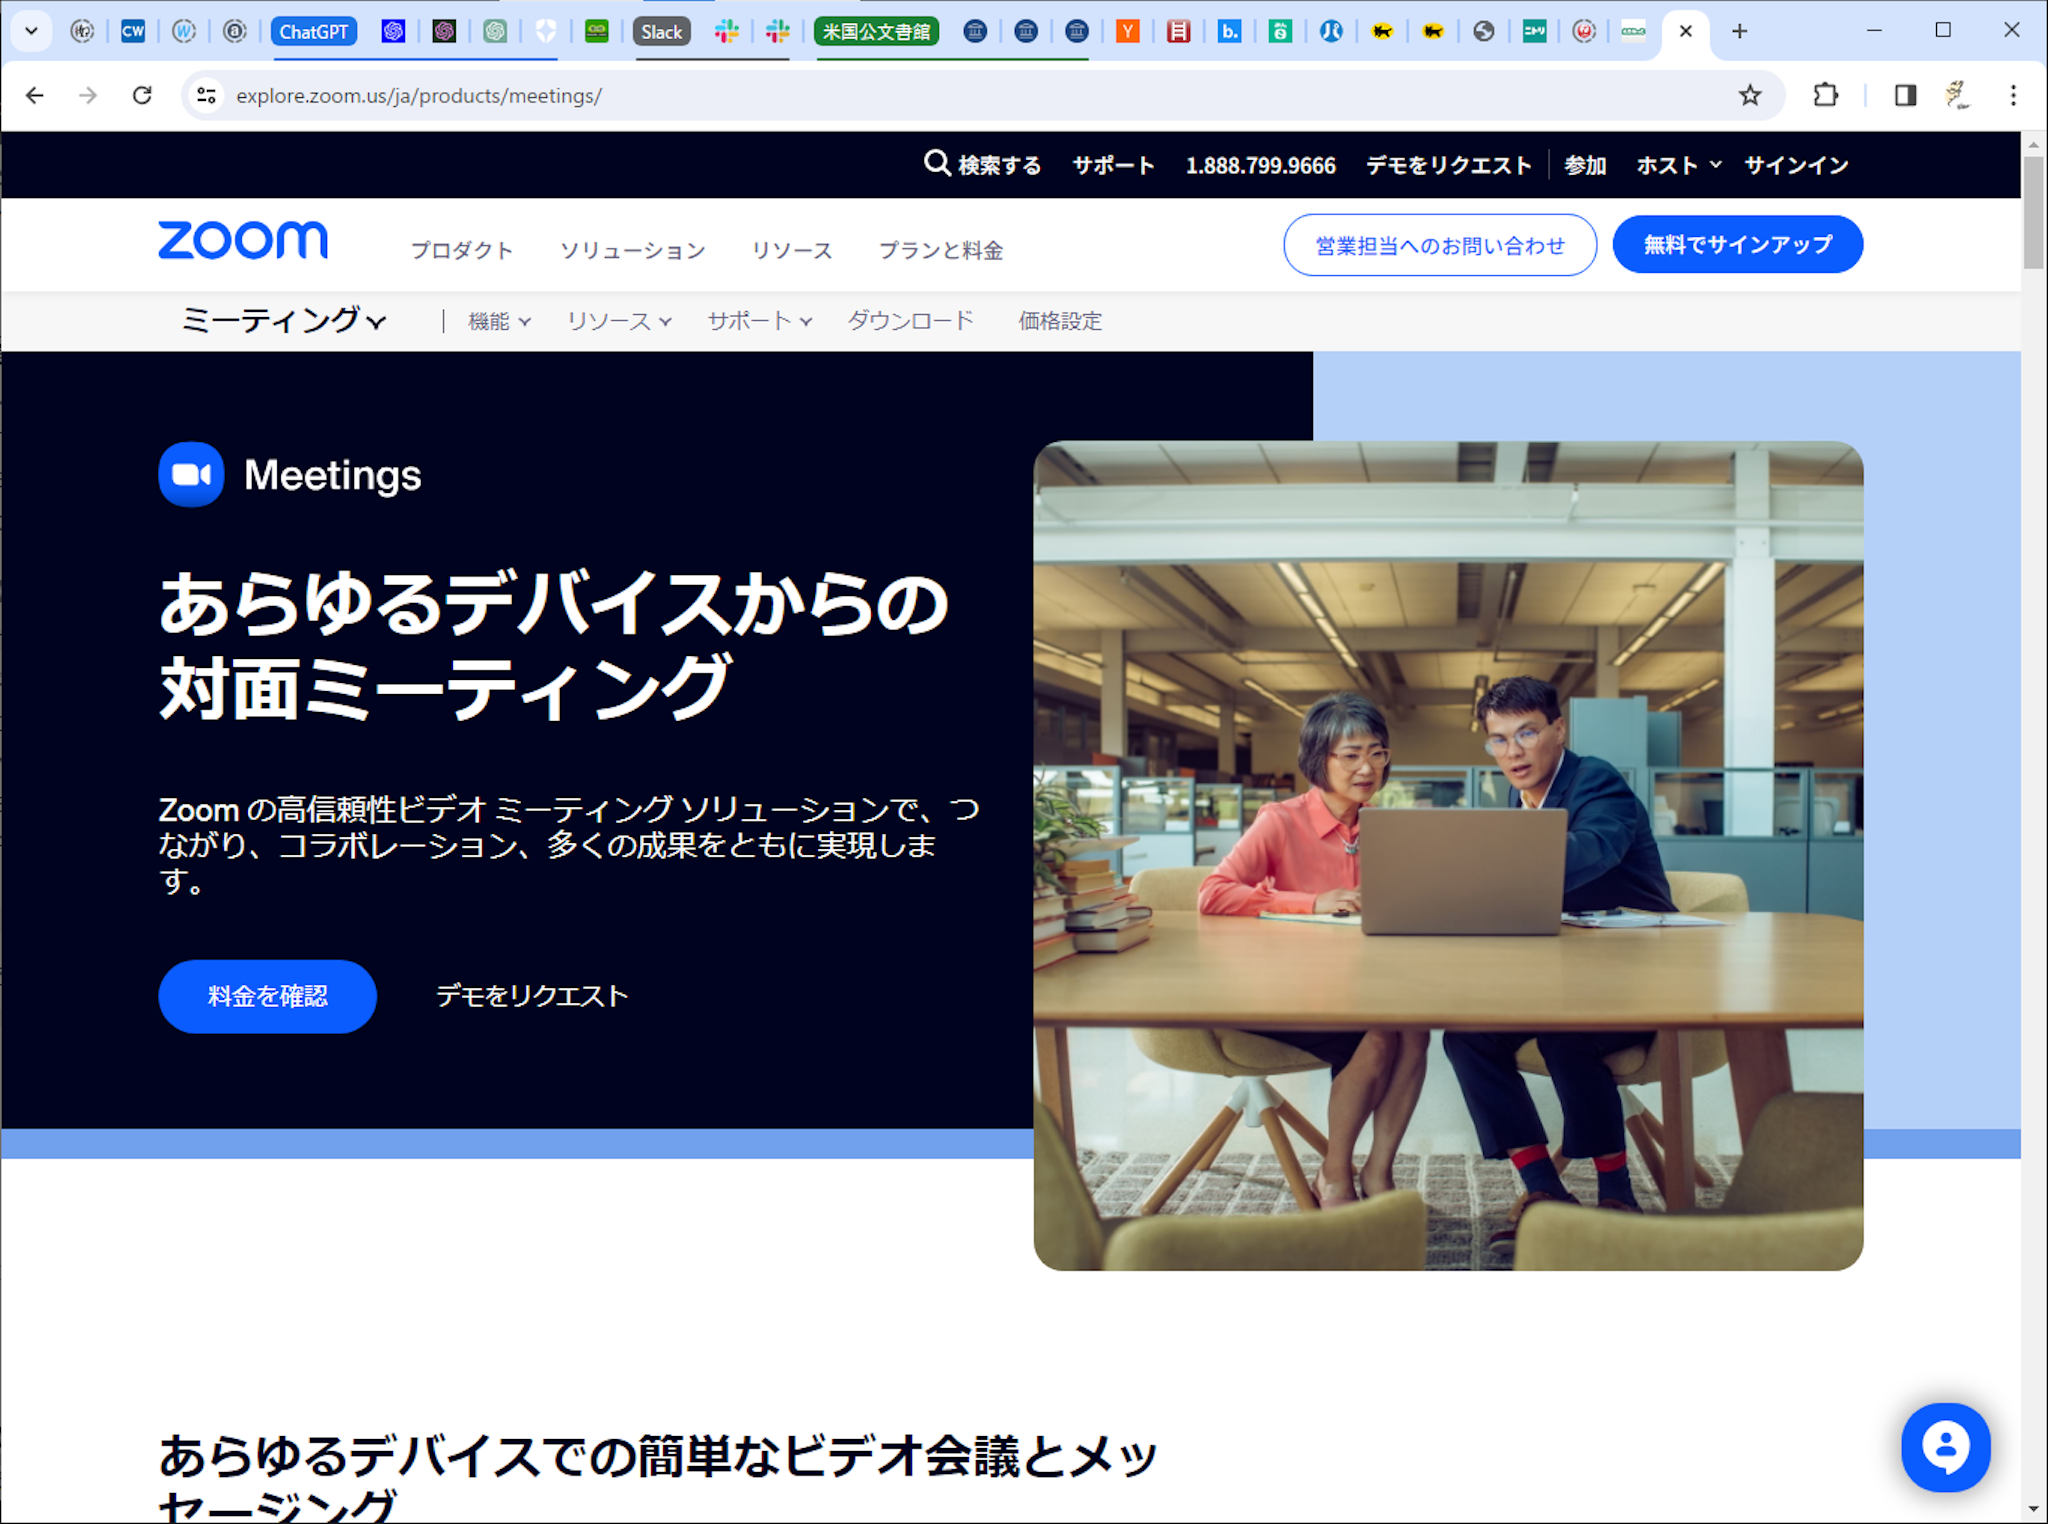Switch to the ChatGPT browser tab
Viewport: 2048px width, 1524px height.
[x=314, y=31]
